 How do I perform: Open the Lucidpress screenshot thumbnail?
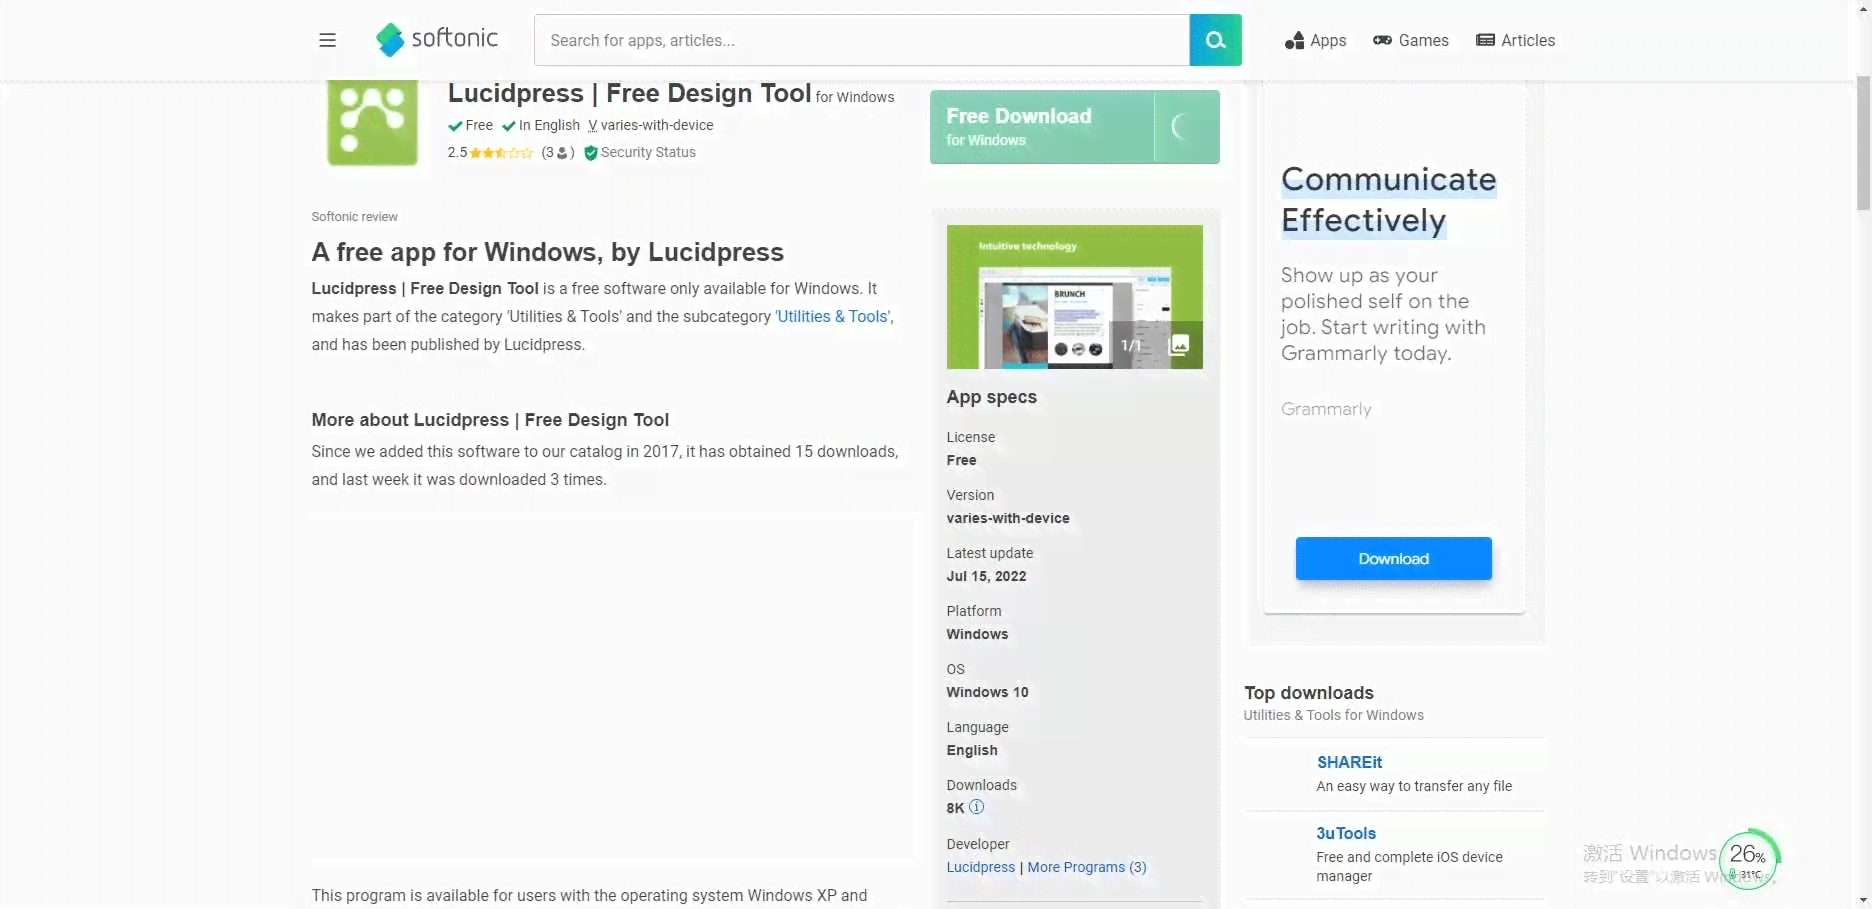coord(1074,297)
